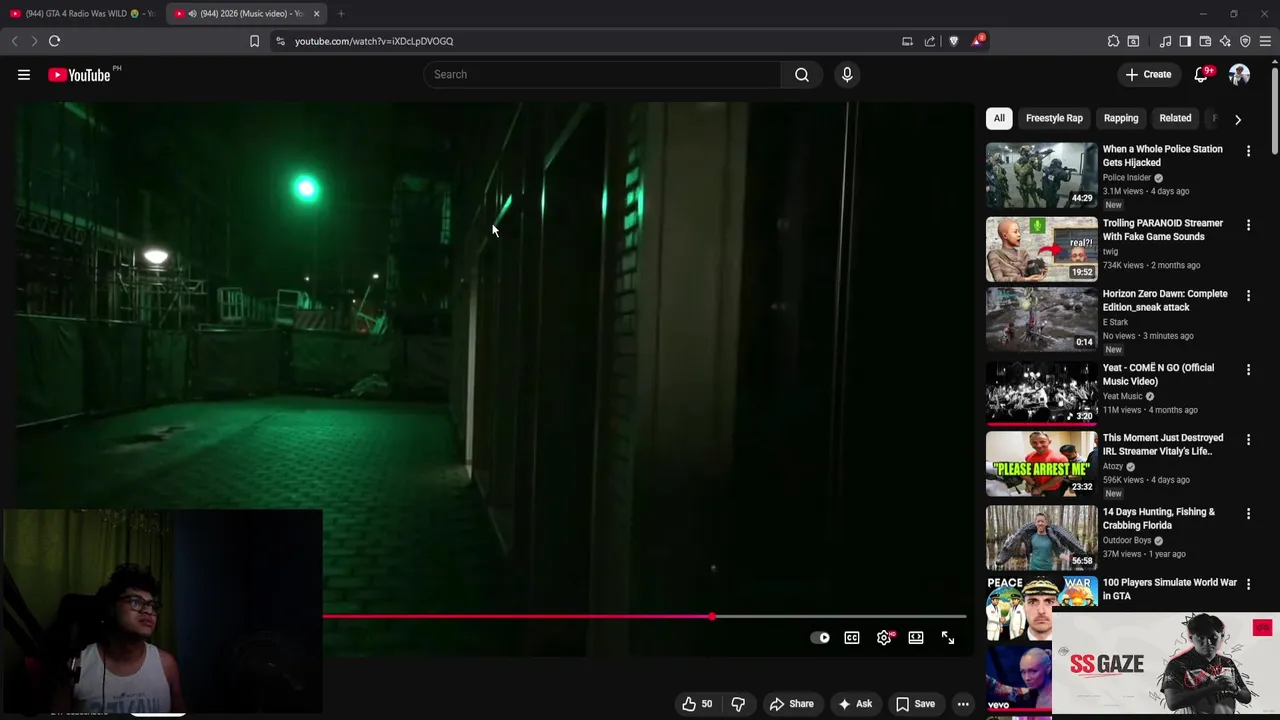Select the Rapping filter chip

[1121, 118]
